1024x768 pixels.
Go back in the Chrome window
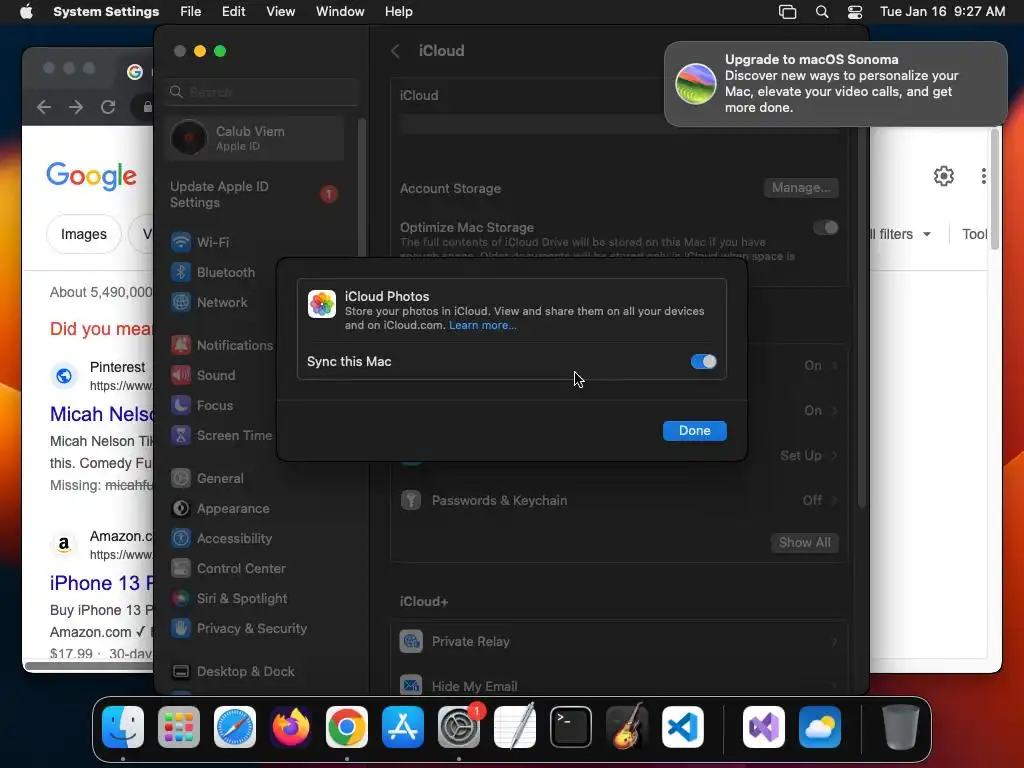click(44, 107)
